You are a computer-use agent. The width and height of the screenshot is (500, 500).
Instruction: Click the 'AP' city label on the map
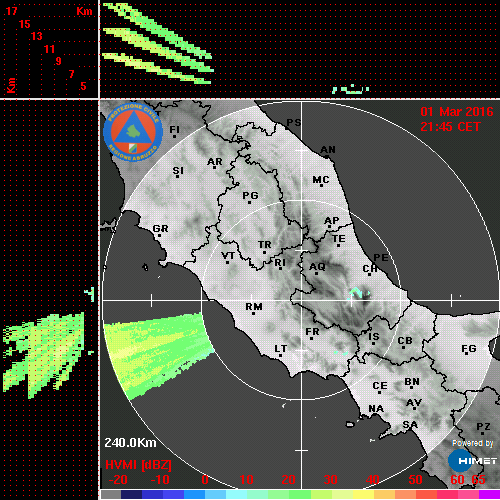pyautogui.click(x=332, y=221)
